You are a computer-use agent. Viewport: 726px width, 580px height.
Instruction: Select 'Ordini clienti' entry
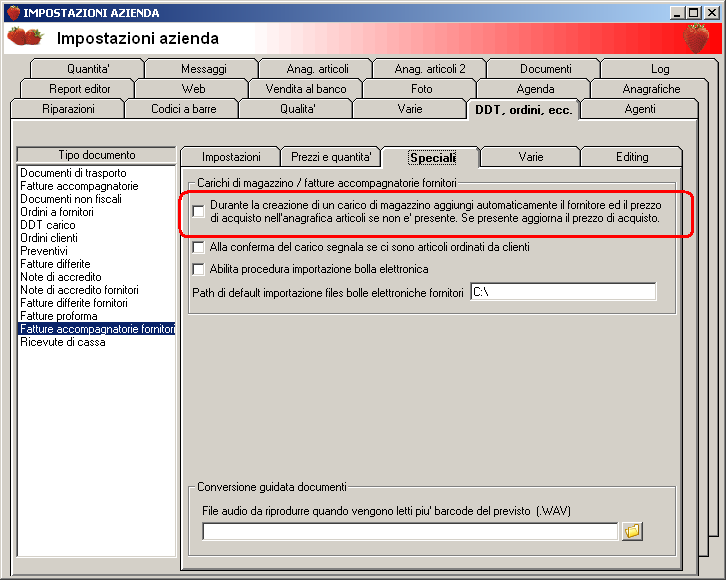pyautogui.click(x=96, y=237)
